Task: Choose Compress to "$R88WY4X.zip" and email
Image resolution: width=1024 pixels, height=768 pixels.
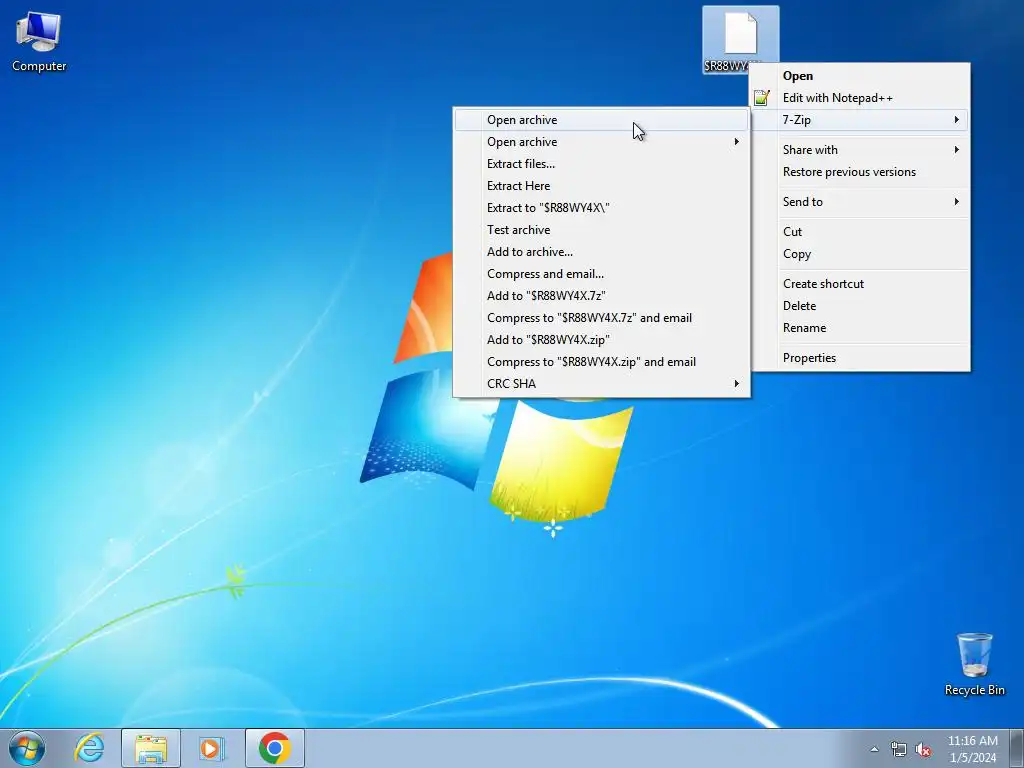Action: click(601, 362)
